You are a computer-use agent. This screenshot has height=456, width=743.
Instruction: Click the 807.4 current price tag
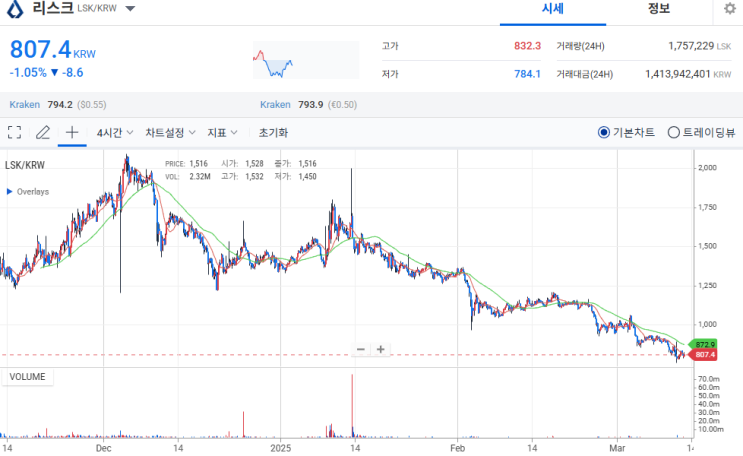click(x=705, y=355)
